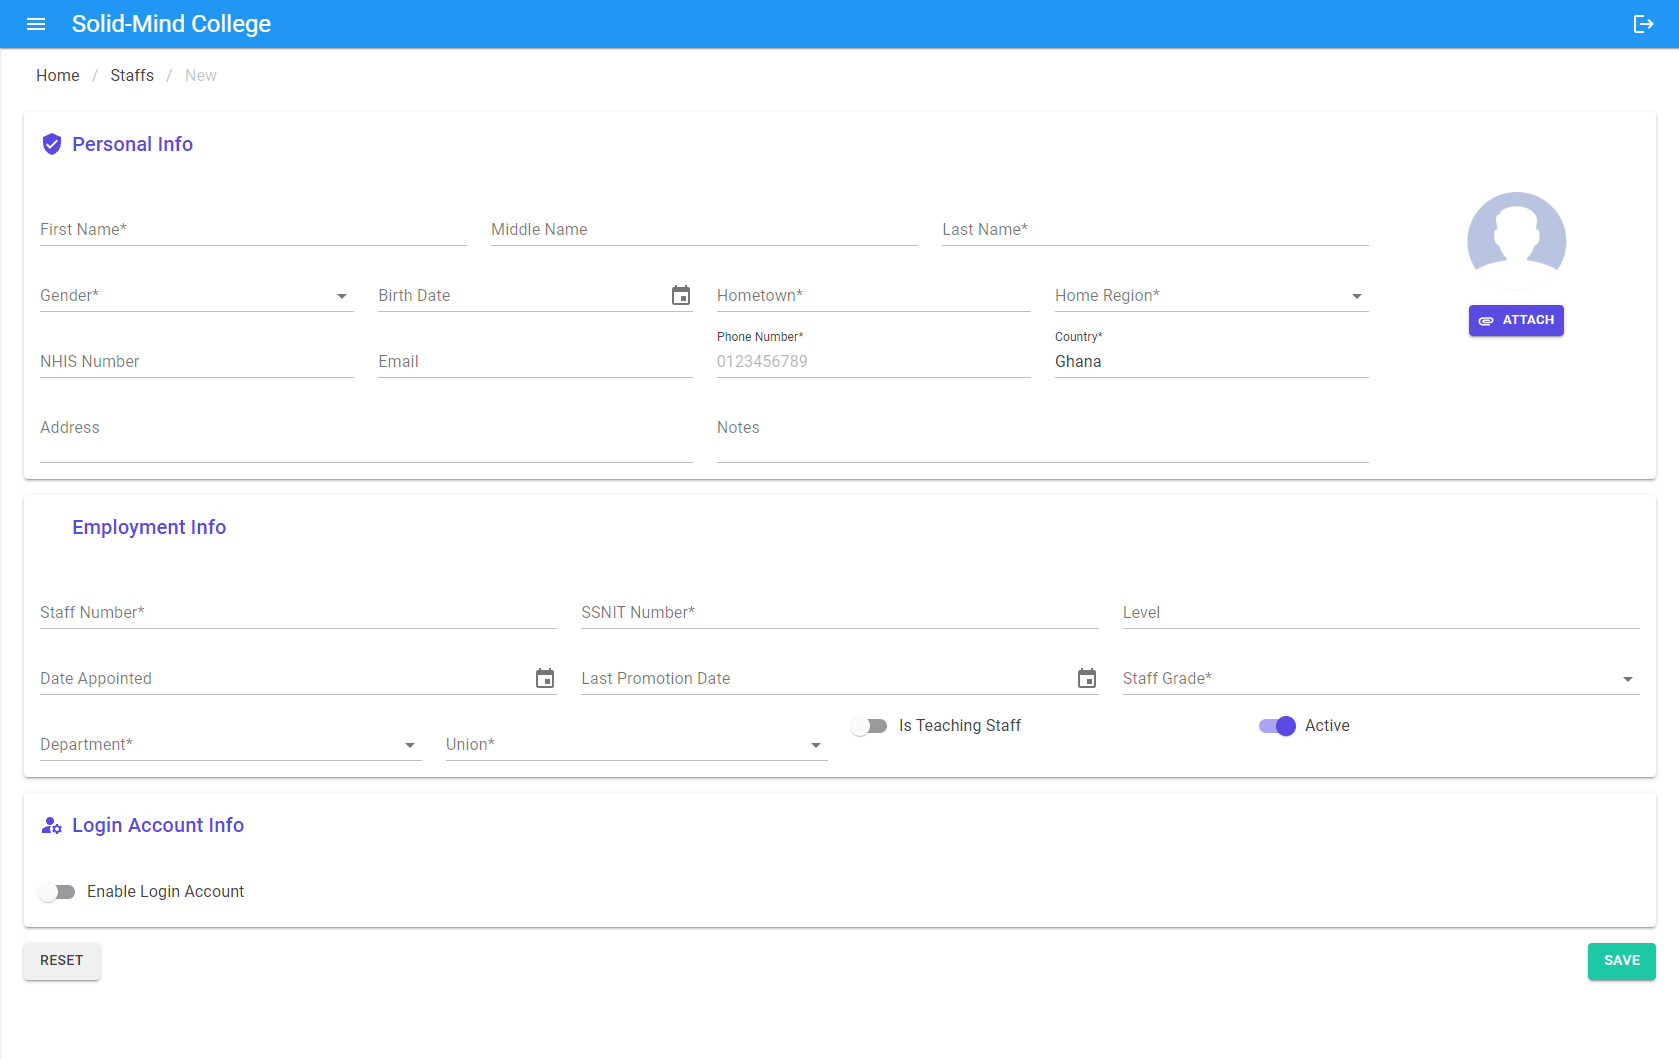1679x1059 pixels.
Task: Click the Last Promotion Date field
Action: (826, 679)
